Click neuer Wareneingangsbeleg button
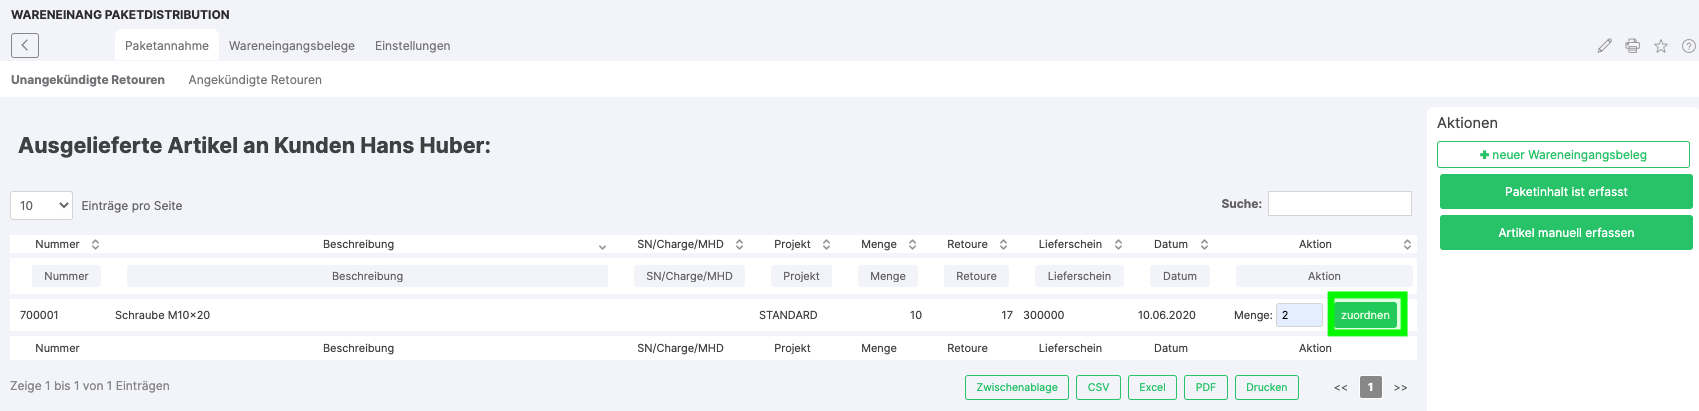1699x411 pixels. tap(1562, 155)
